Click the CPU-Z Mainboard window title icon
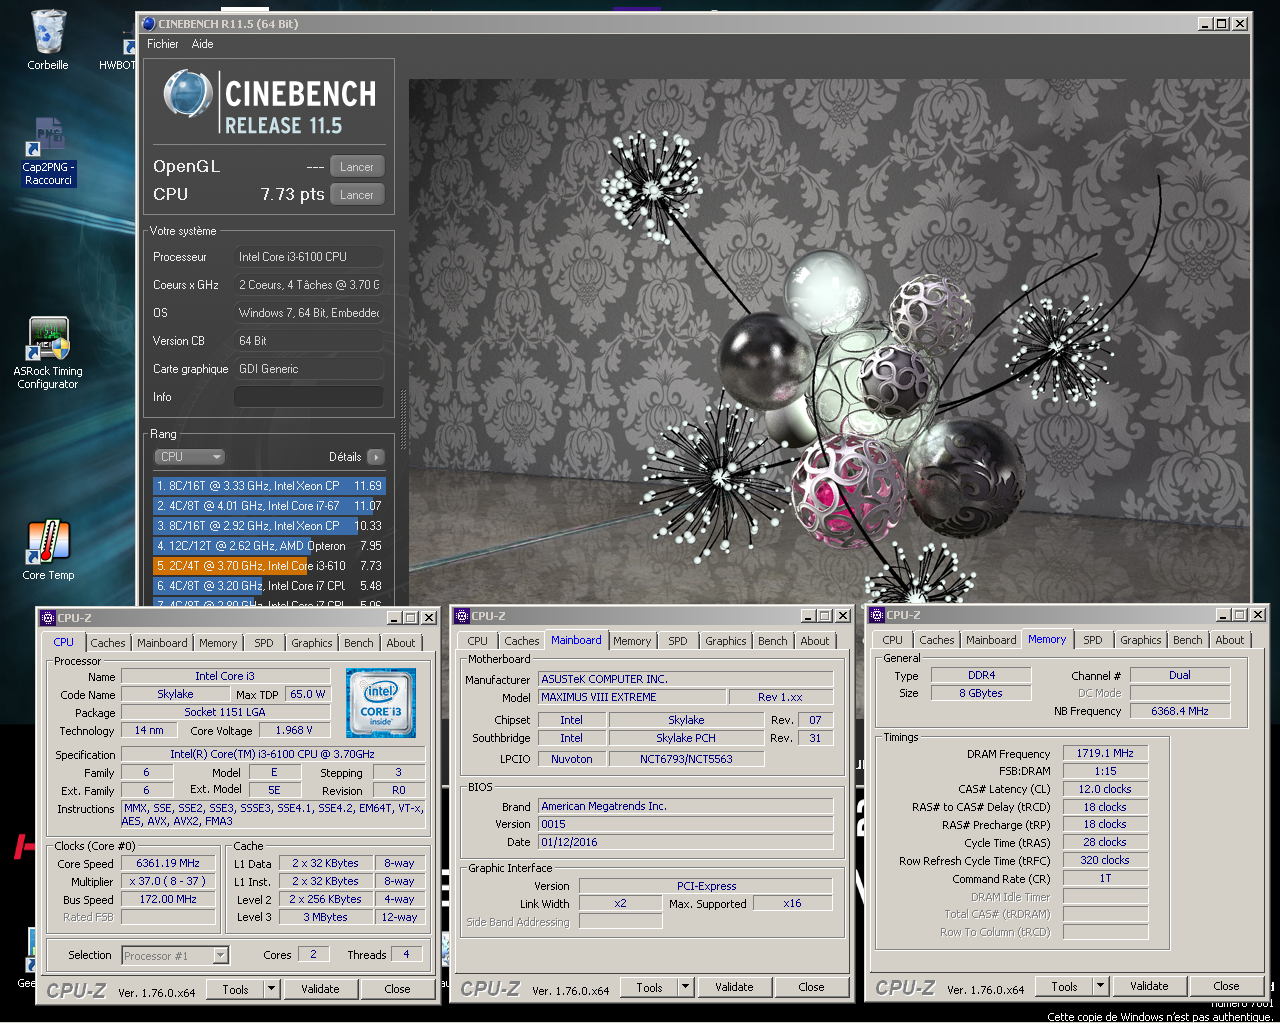The width and height of the screenshot is (1280, 1024). [462, 616]
